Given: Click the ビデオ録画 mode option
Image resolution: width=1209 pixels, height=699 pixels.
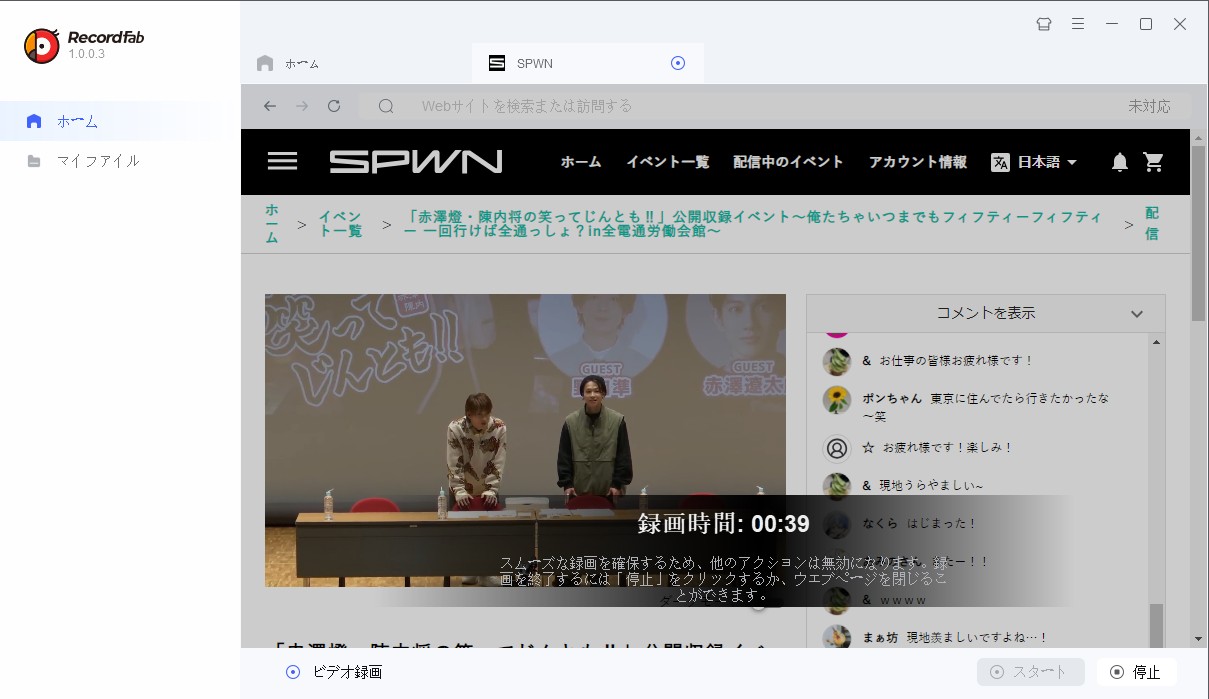Looking at the screenshot, I should [334, 672].
